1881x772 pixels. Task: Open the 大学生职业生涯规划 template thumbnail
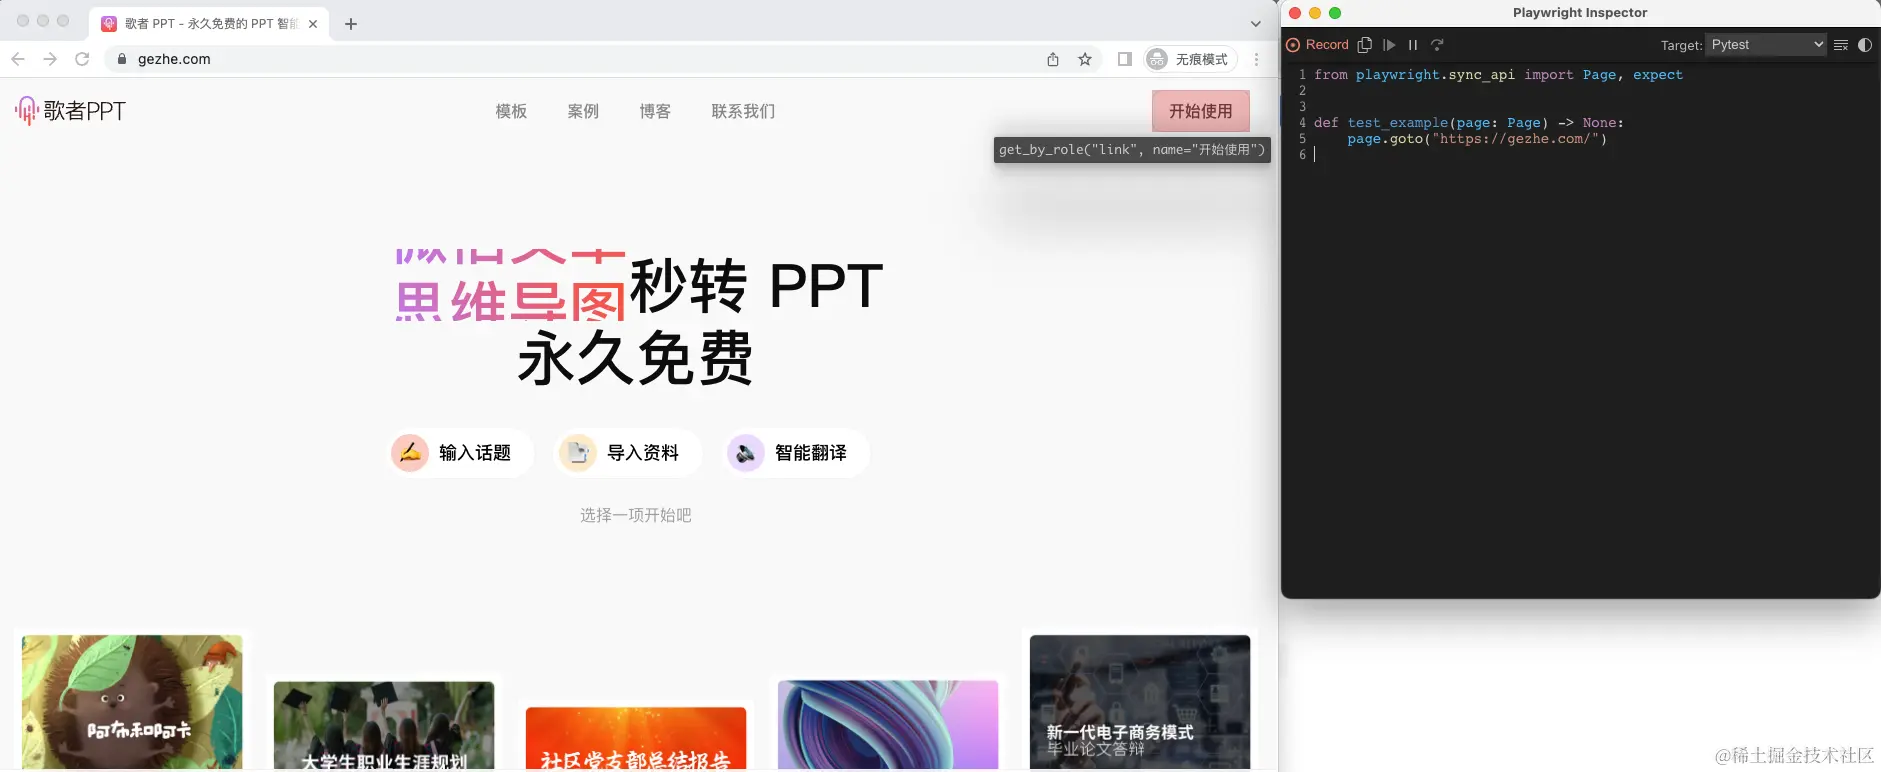(384, 726)
